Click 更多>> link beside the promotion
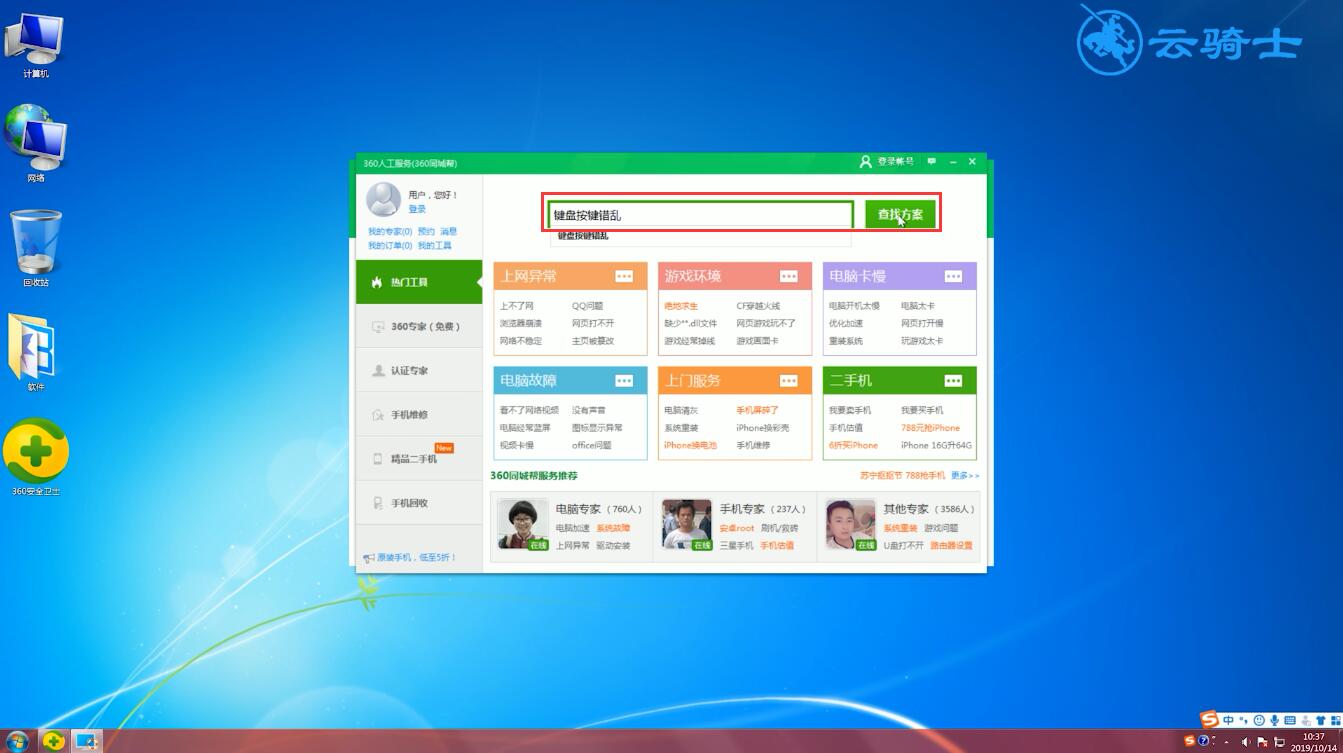The width and height of the screenshot is (1343, 753). [x=965, y=475]
